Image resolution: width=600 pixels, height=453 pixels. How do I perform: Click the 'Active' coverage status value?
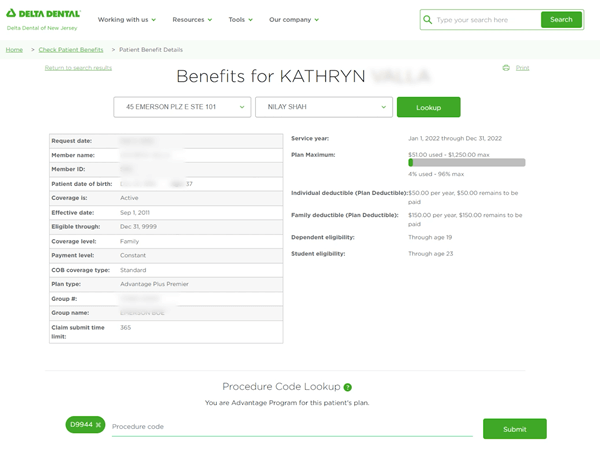(129, 198)
